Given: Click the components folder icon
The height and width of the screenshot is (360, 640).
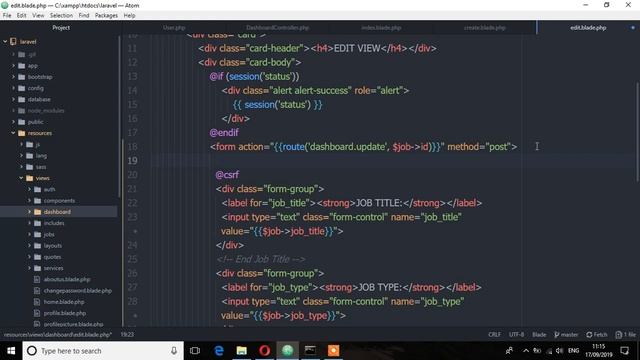Looking at the screenshot, I should coord(38,201).
